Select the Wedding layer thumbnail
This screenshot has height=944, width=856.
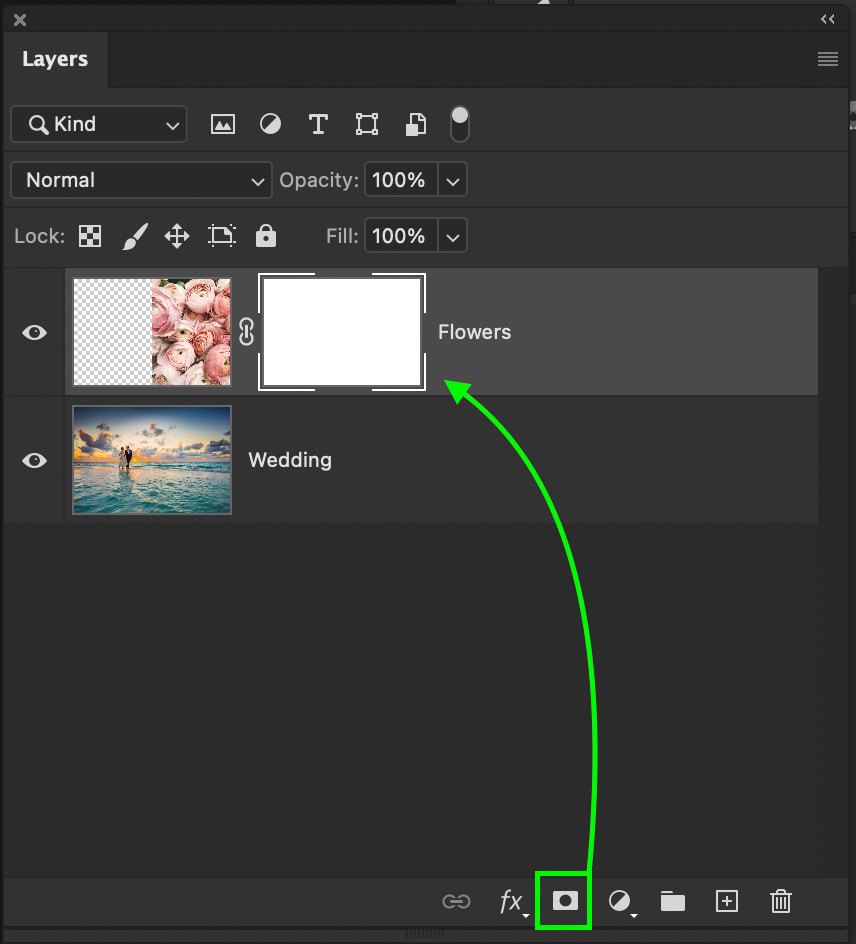tap(152, 460)
